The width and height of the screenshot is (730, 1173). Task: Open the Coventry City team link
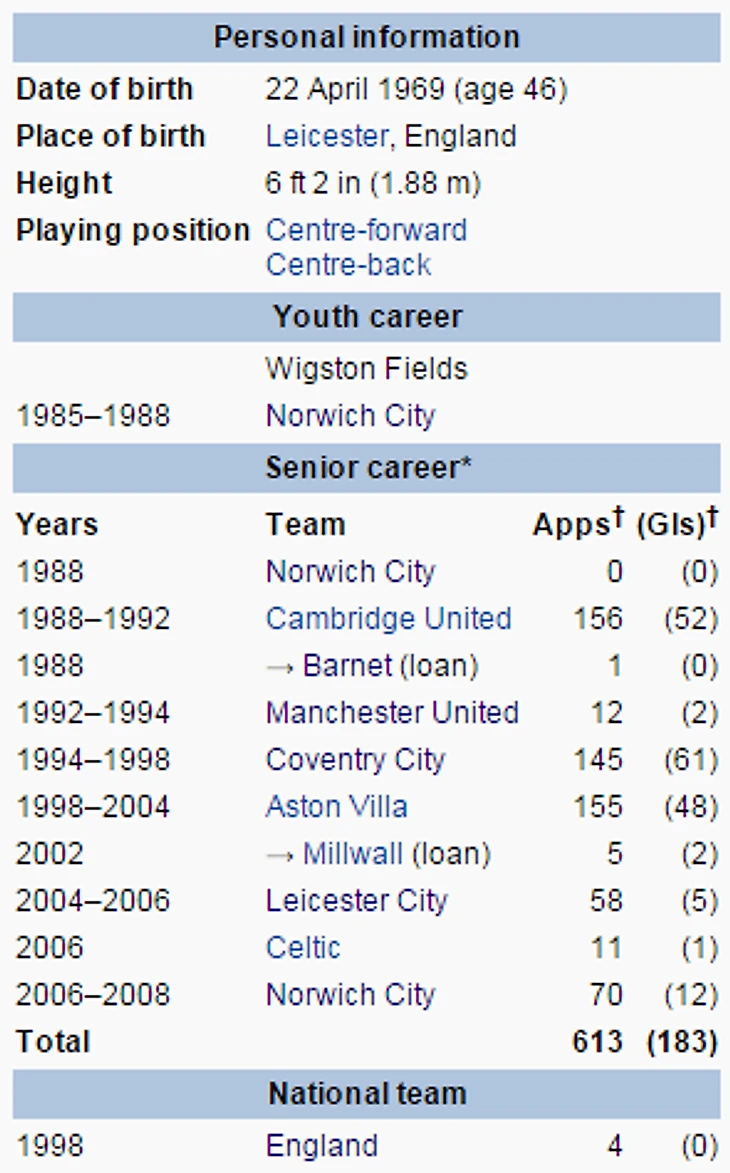pyautogui.click(x=354, y=760)
